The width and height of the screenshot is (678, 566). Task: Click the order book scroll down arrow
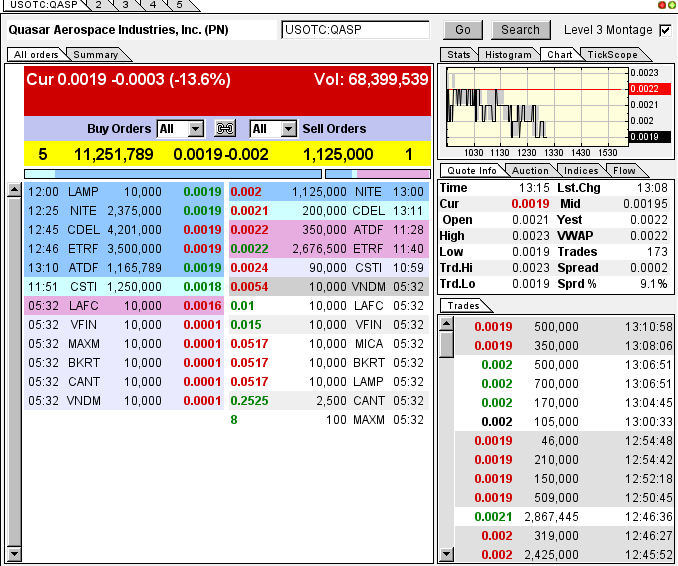click(14, 553)
